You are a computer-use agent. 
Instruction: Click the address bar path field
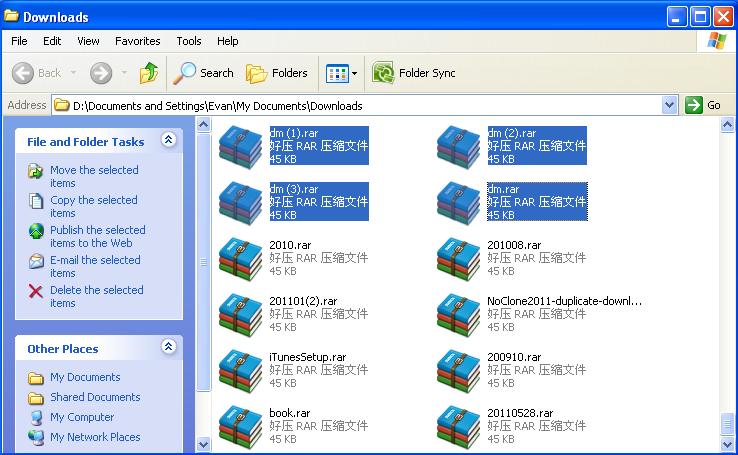coord(358,105)
